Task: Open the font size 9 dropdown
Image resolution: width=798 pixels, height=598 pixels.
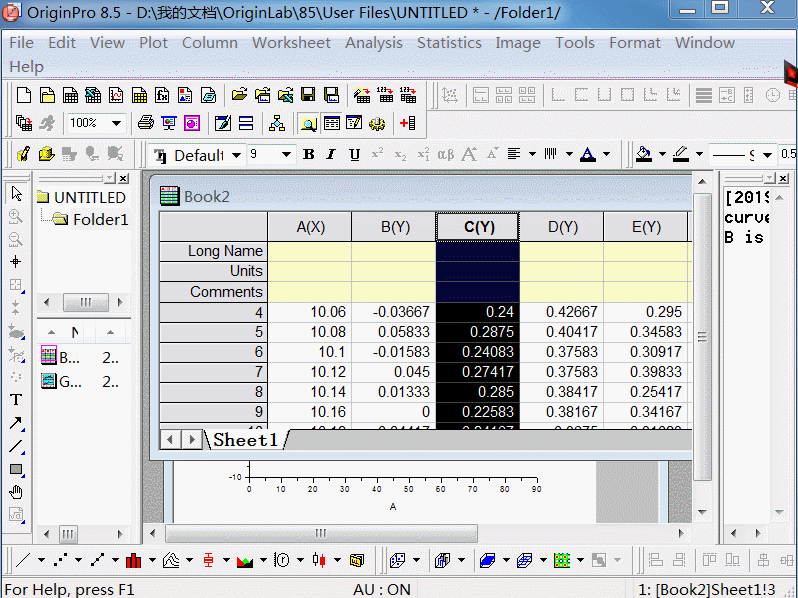Action: pos(287,155)
